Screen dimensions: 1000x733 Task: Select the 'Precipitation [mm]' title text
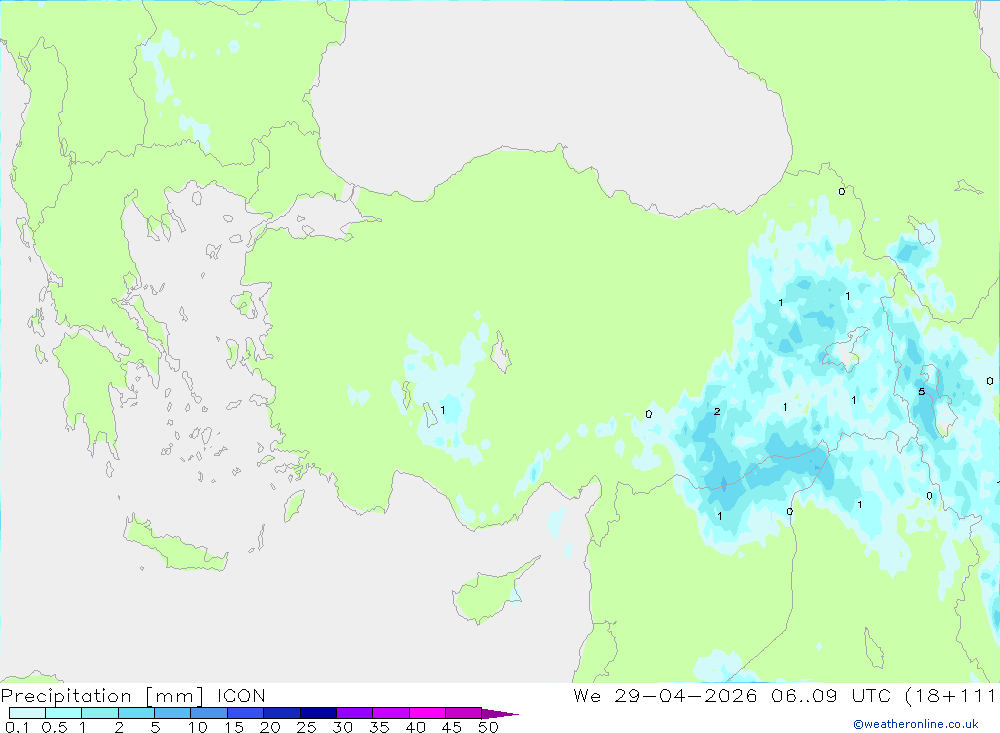click(102, 695)
